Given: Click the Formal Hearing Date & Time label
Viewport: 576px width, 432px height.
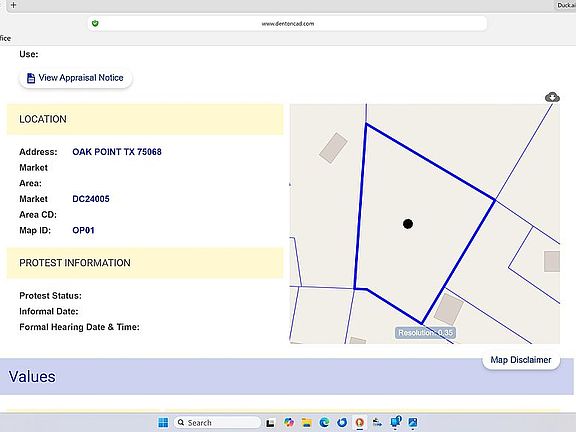Looking at the screenshot, I should 79,327.
